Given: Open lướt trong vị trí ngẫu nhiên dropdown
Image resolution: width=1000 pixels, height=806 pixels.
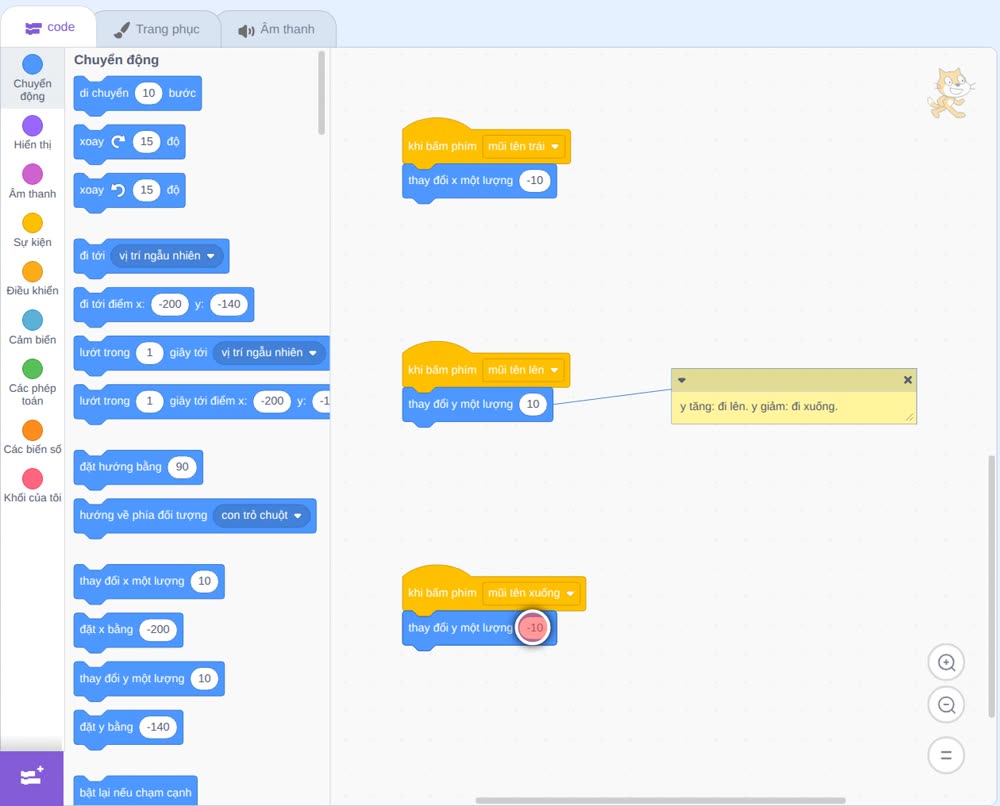Looking at the screenshot, I should pos(268,353).
